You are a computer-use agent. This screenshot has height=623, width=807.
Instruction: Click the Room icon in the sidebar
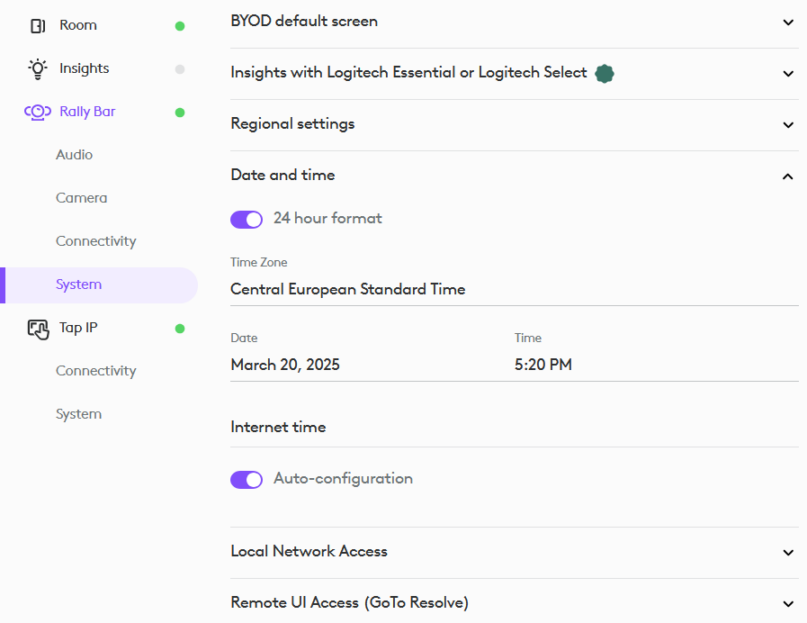click(x=40, y=25)
